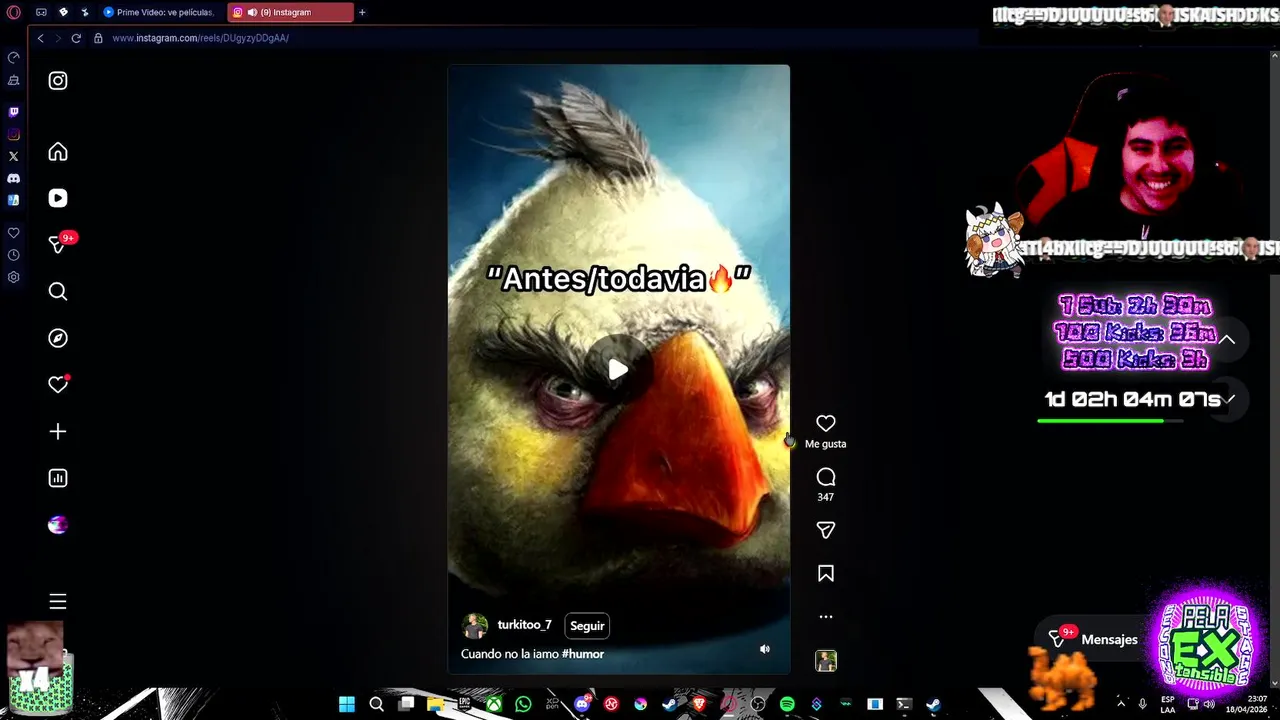The image size is (1280, 720).
Task: Open X in Opera sidebar
Action: tap(13, 156)
